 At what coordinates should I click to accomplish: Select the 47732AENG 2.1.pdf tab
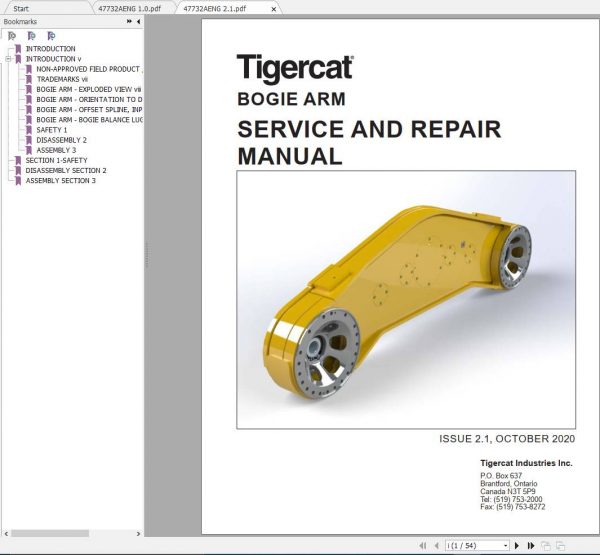tap(215, 8)
